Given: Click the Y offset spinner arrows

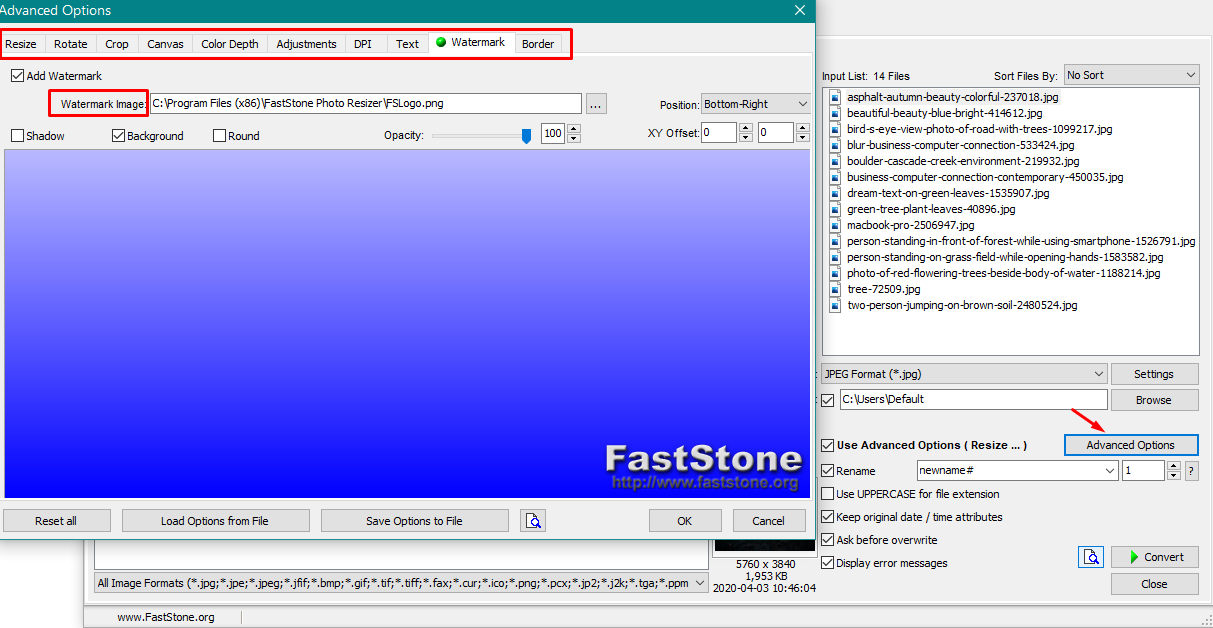Looking at the screenshot, I should pyautogui.click(x=801, y=133).
